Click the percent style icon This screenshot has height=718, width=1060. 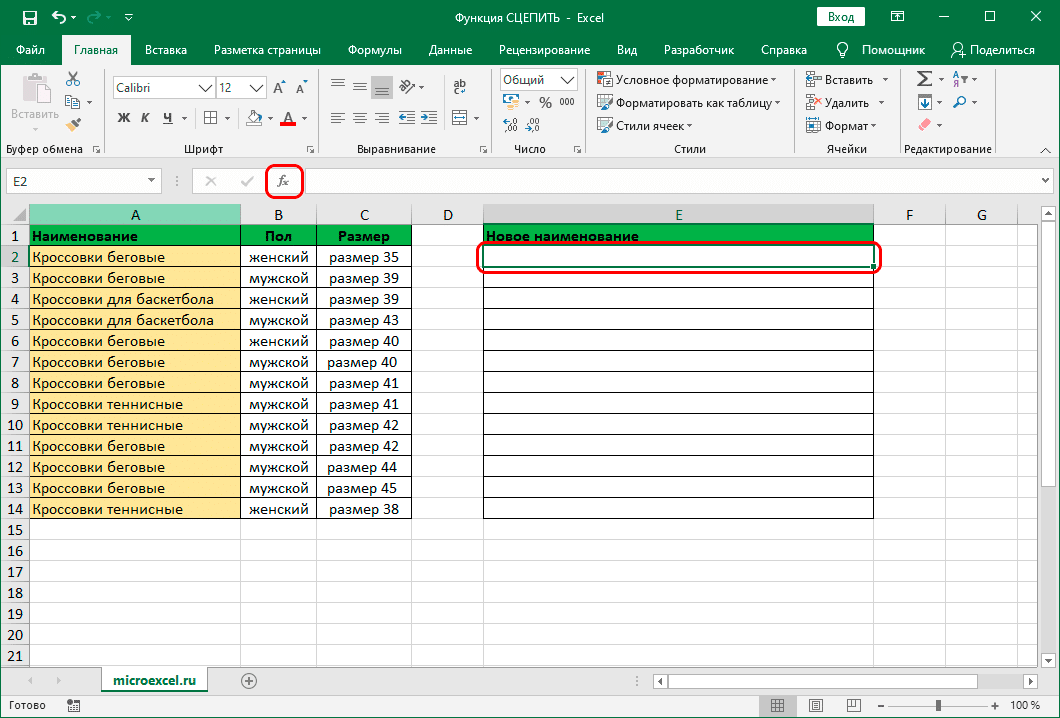545,103
